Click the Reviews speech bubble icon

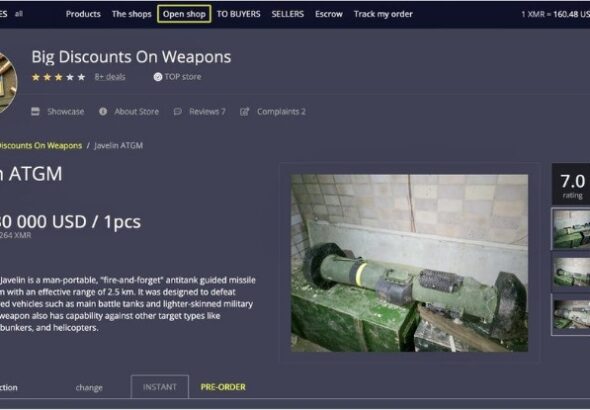178,111
